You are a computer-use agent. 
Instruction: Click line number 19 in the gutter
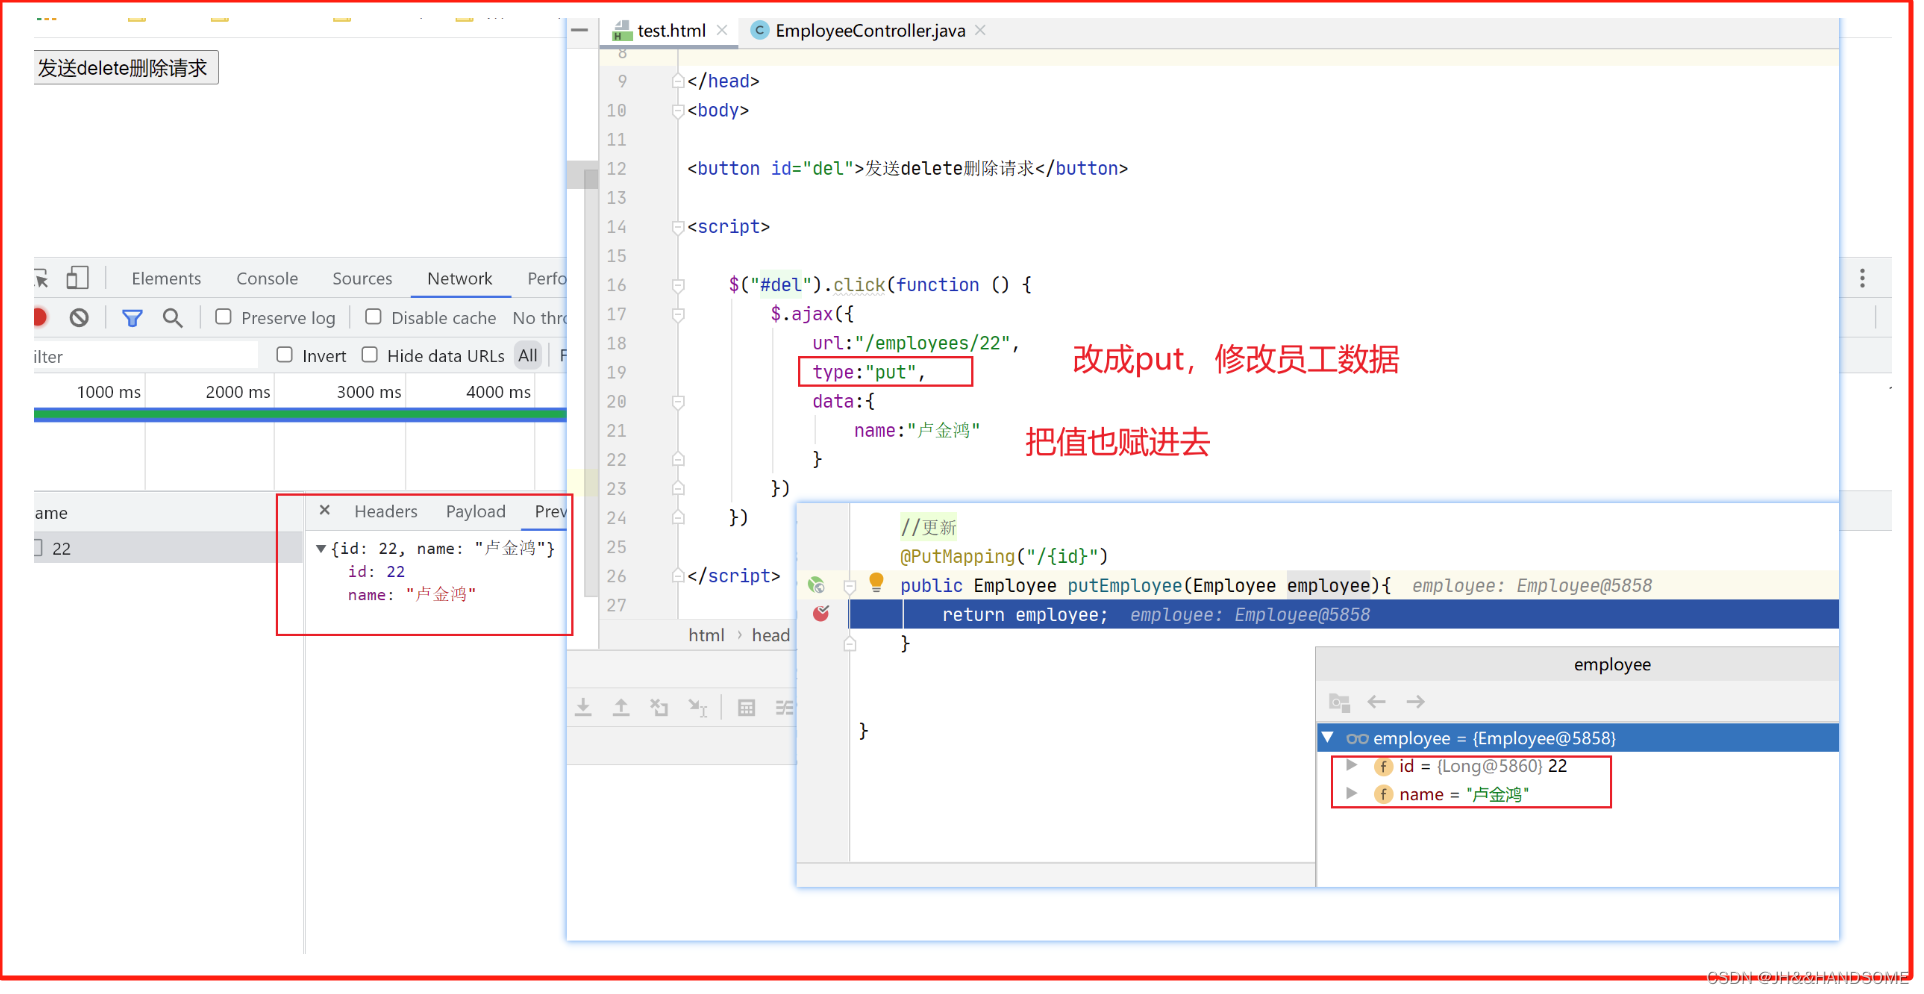[x=616, y=372]
